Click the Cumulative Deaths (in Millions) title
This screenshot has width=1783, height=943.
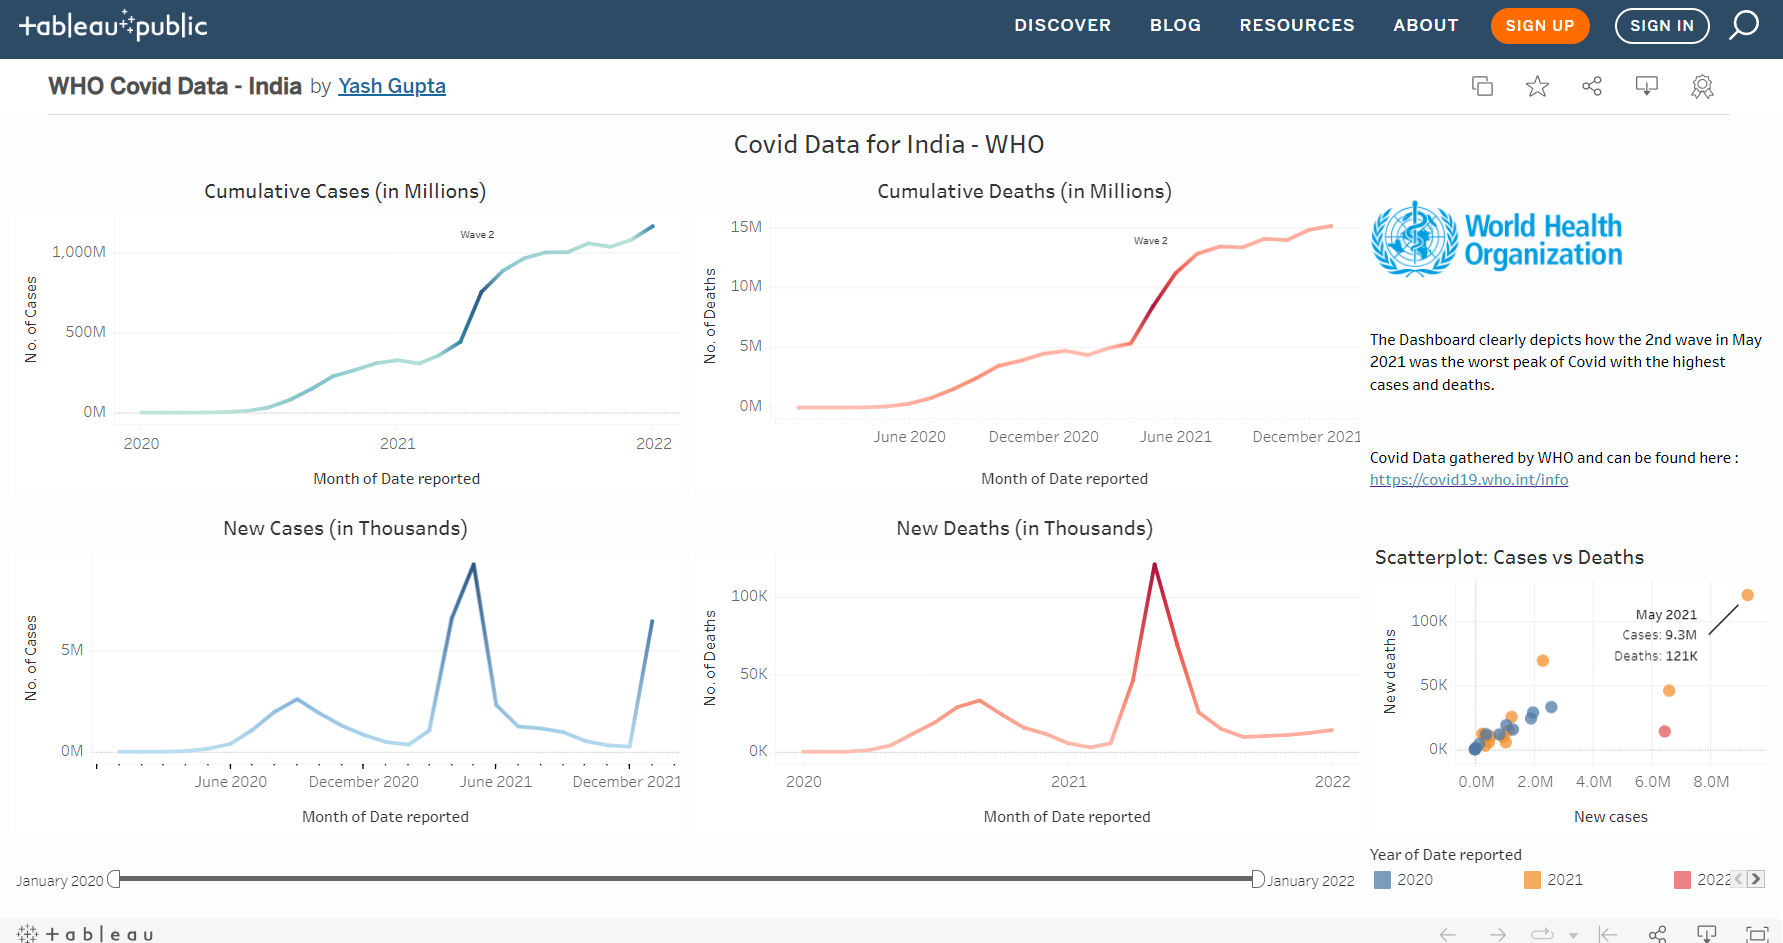click(x=1025, y=191)
